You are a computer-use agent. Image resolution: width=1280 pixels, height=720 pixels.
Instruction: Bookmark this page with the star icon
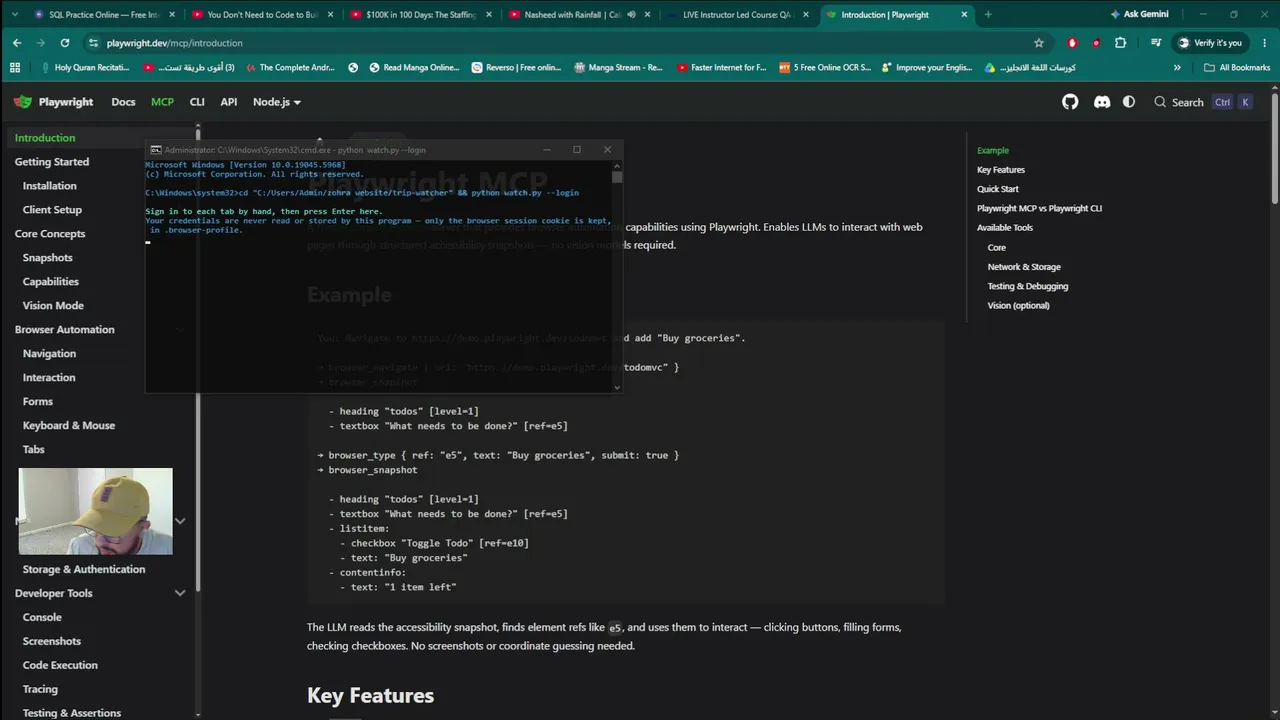pyautogui.click(x=1039, y=43)
